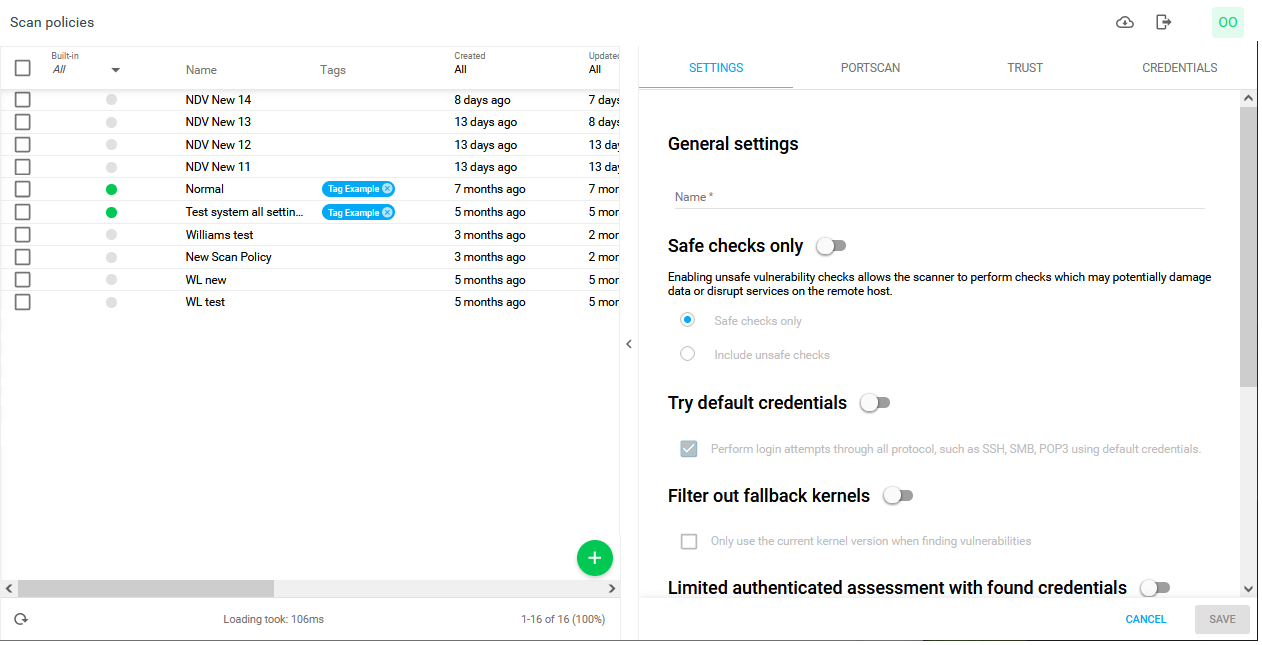Check the Only use current kernel version checkbox
Viewport: 1262px width, 645px height.
(688, 541)
